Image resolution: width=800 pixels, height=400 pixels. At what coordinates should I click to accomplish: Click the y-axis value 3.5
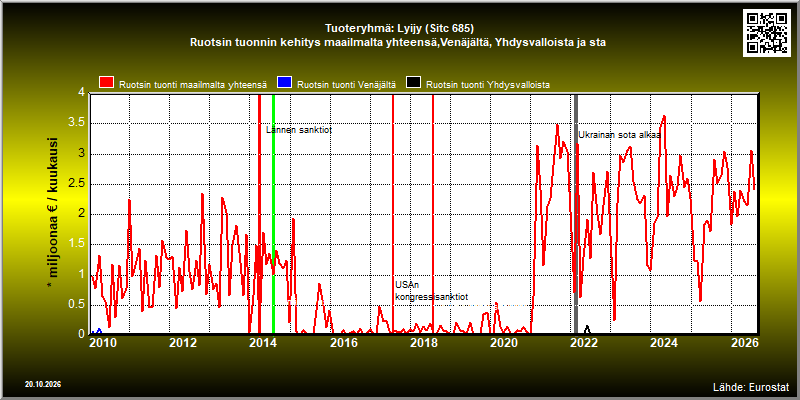[77, 123]
